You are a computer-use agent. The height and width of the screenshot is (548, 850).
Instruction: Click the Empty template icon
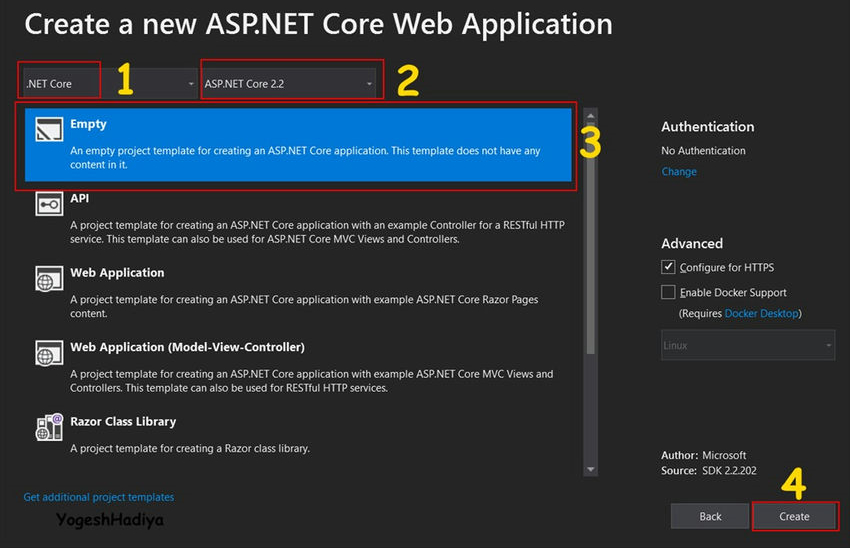(49, 130)
